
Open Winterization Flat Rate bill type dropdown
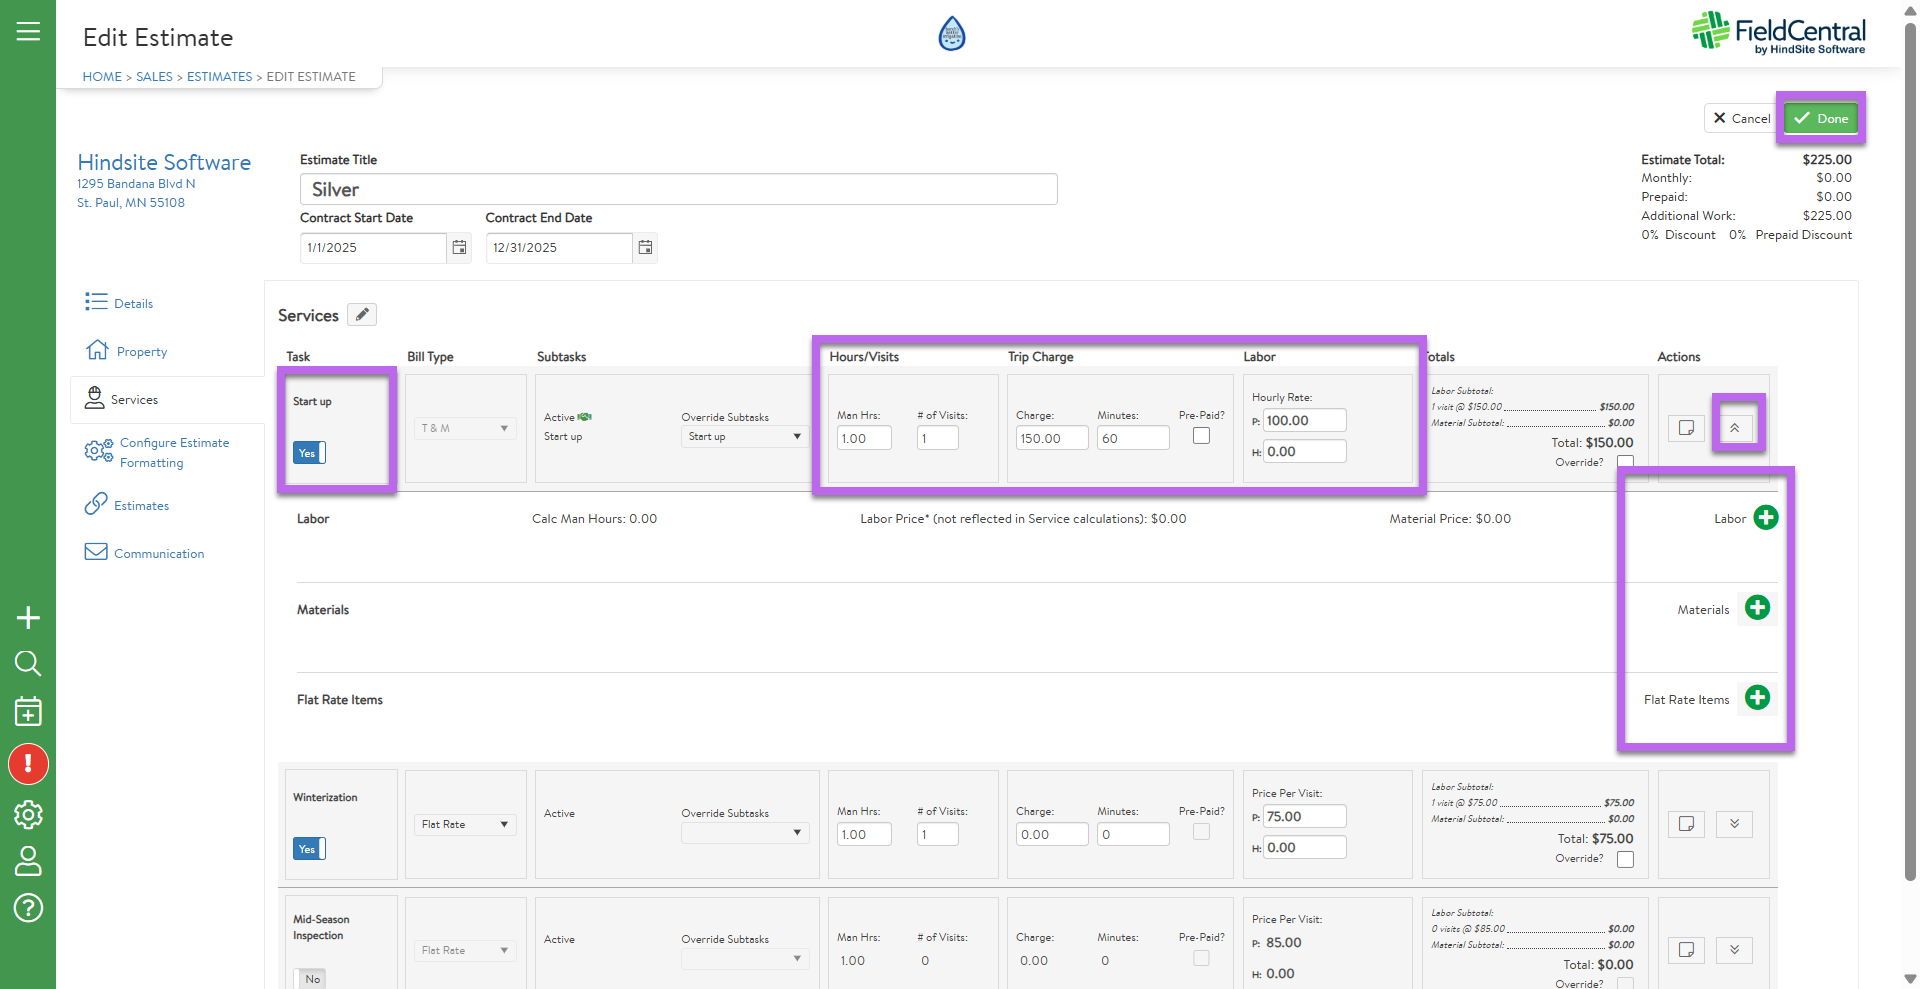point(465,824)
